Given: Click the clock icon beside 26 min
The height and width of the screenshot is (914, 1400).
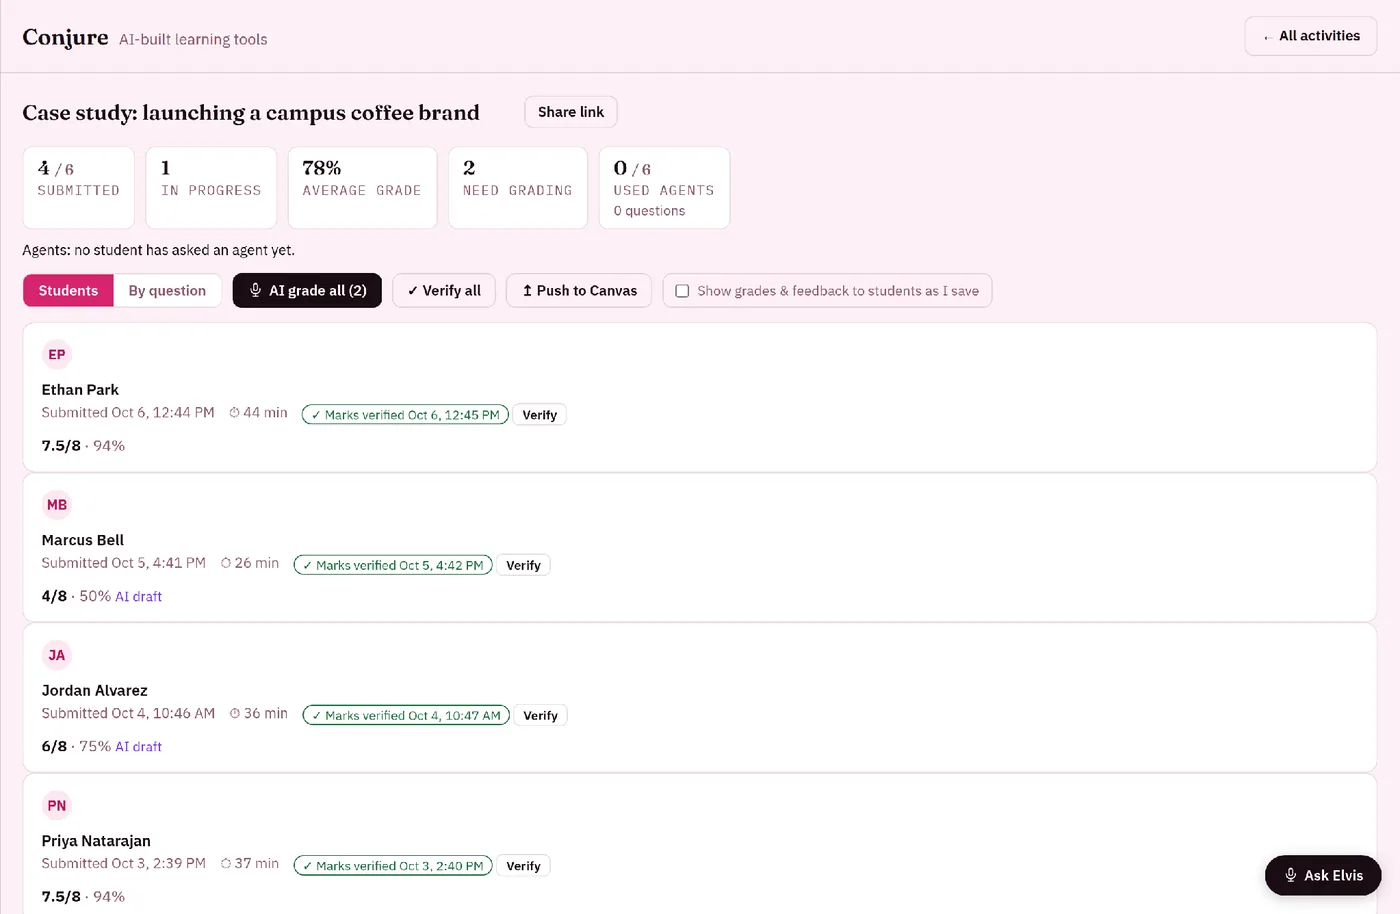Looking at the screenshot, I should [226, 563].
